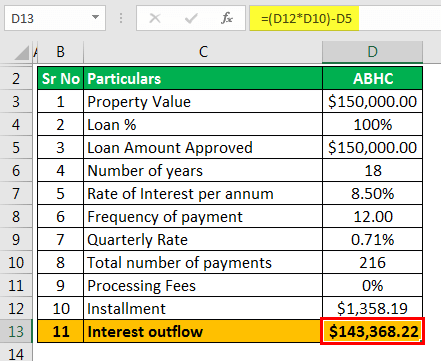Select column D header

372,52
